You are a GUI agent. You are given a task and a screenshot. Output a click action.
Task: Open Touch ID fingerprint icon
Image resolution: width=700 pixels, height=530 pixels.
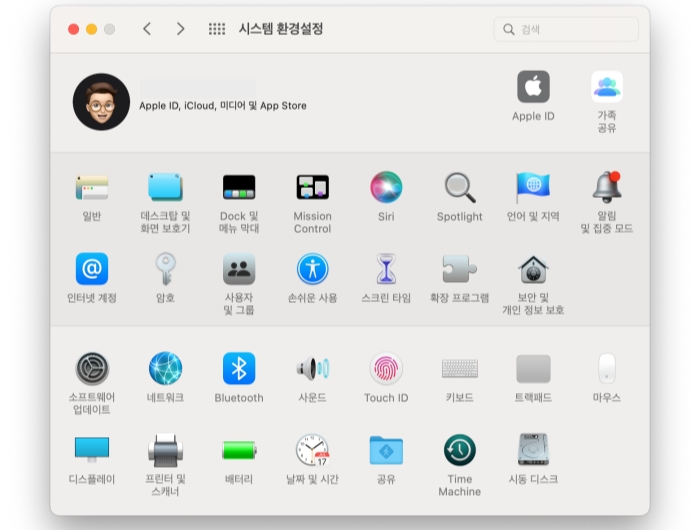[386, 368]
